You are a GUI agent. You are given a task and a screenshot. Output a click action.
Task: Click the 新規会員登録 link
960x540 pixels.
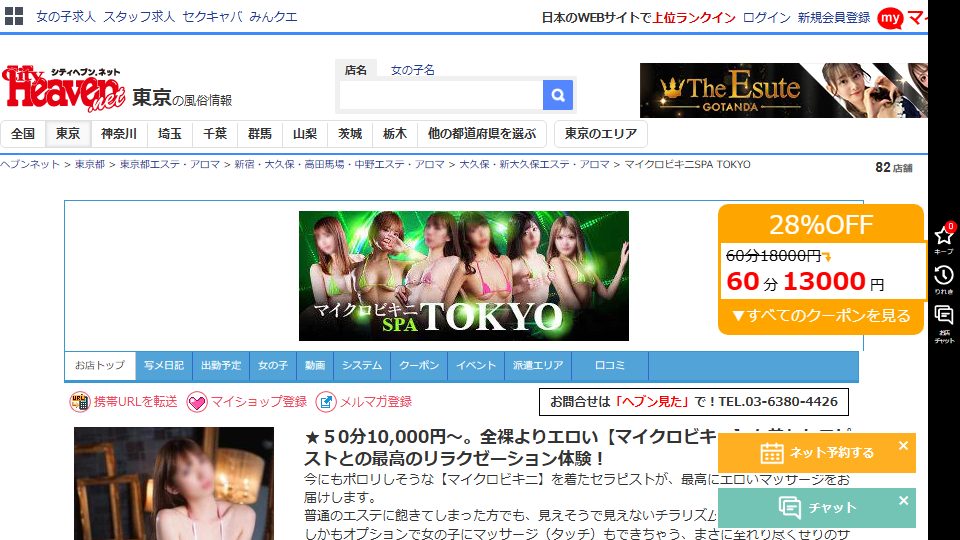coord(834,18)
